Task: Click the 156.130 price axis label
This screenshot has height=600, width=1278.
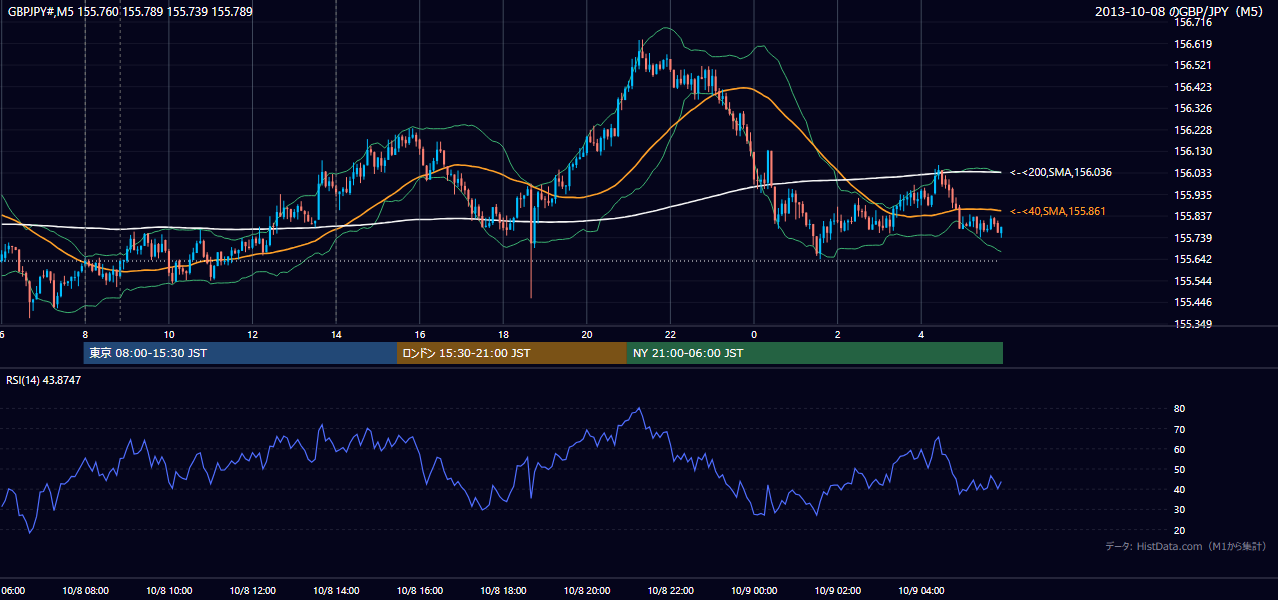Action: [x=1193, y=152]
